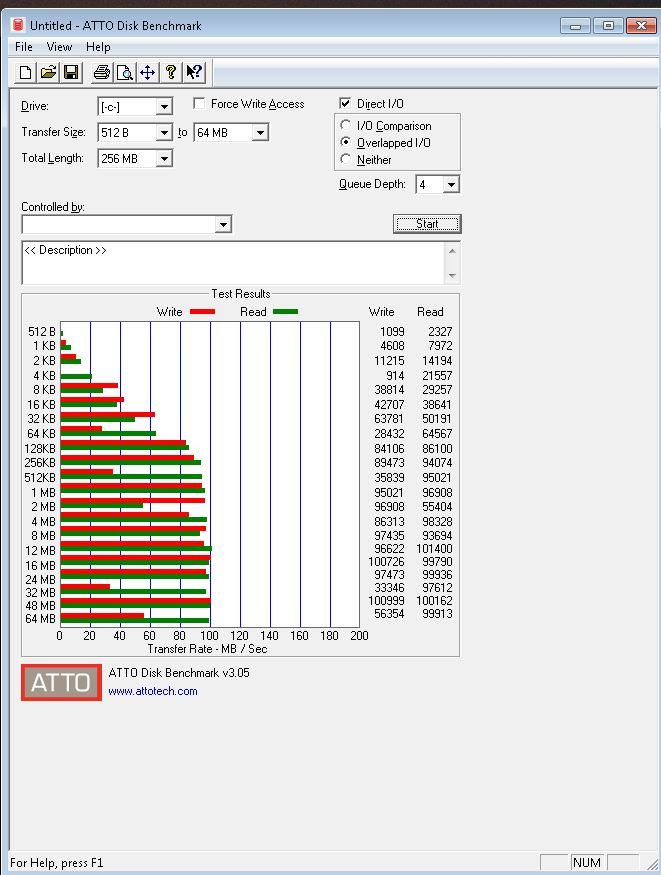The image size is (661, 875).
Task: Click inside the Description text box
Action: click(x=233, y=262)
